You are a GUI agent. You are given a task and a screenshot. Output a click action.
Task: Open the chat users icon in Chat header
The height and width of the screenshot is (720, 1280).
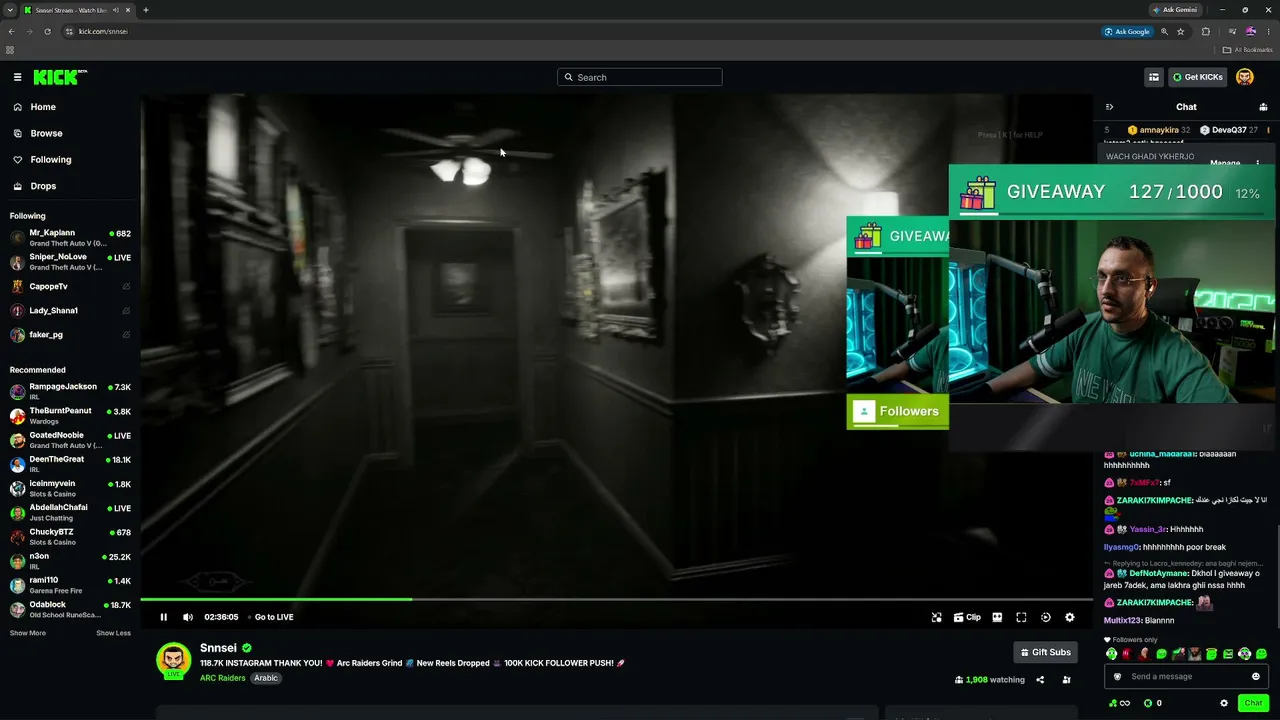tap(1263, 107)
